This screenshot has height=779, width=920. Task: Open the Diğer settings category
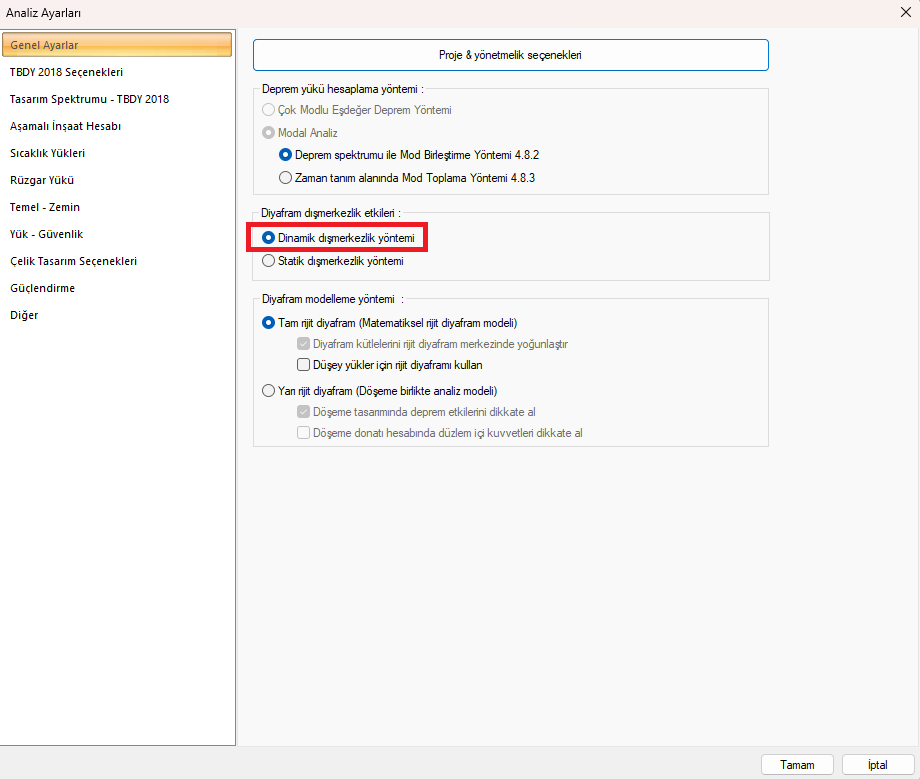(x=24, y=315)
